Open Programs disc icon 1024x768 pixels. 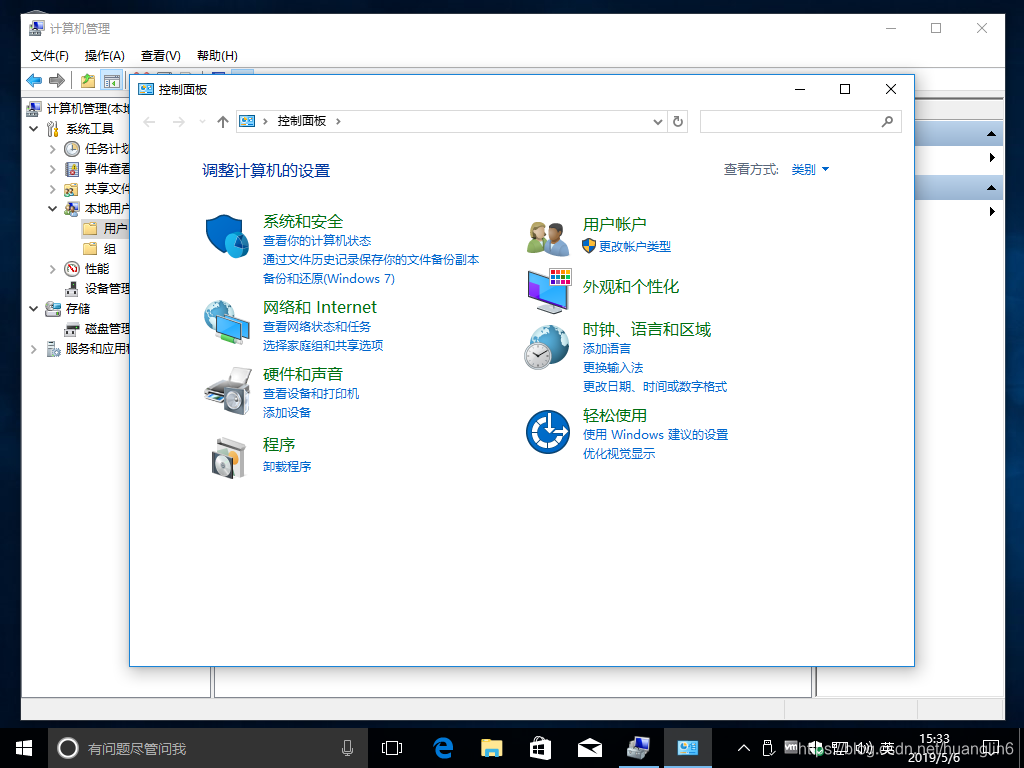point(229,458)
